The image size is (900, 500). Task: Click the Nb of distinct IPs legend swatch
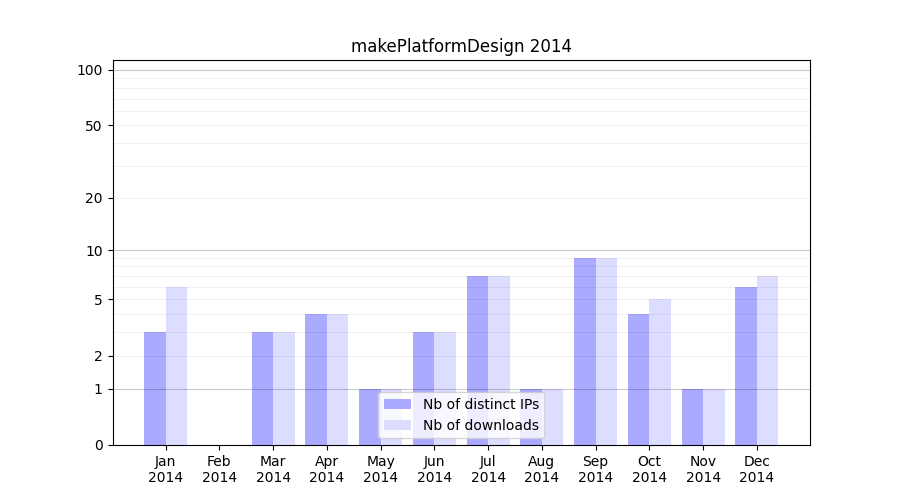(397, 404)
